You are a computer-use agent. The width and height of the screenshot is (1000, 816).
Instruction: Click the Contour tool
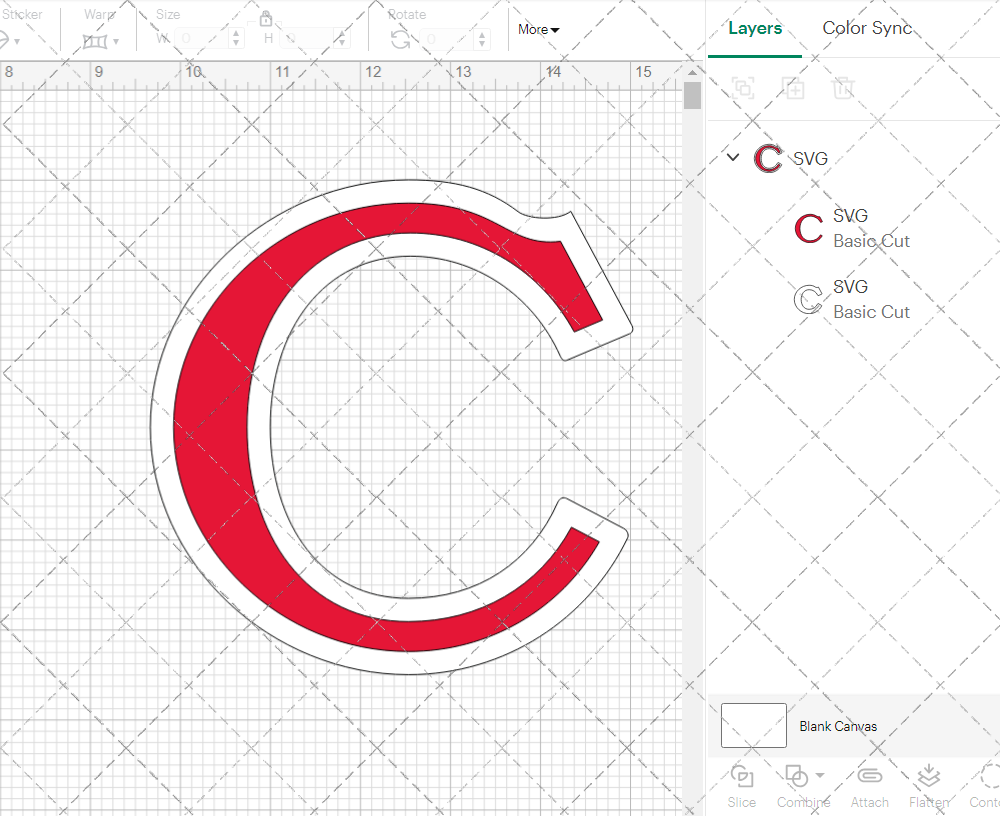tap(985, 786)
